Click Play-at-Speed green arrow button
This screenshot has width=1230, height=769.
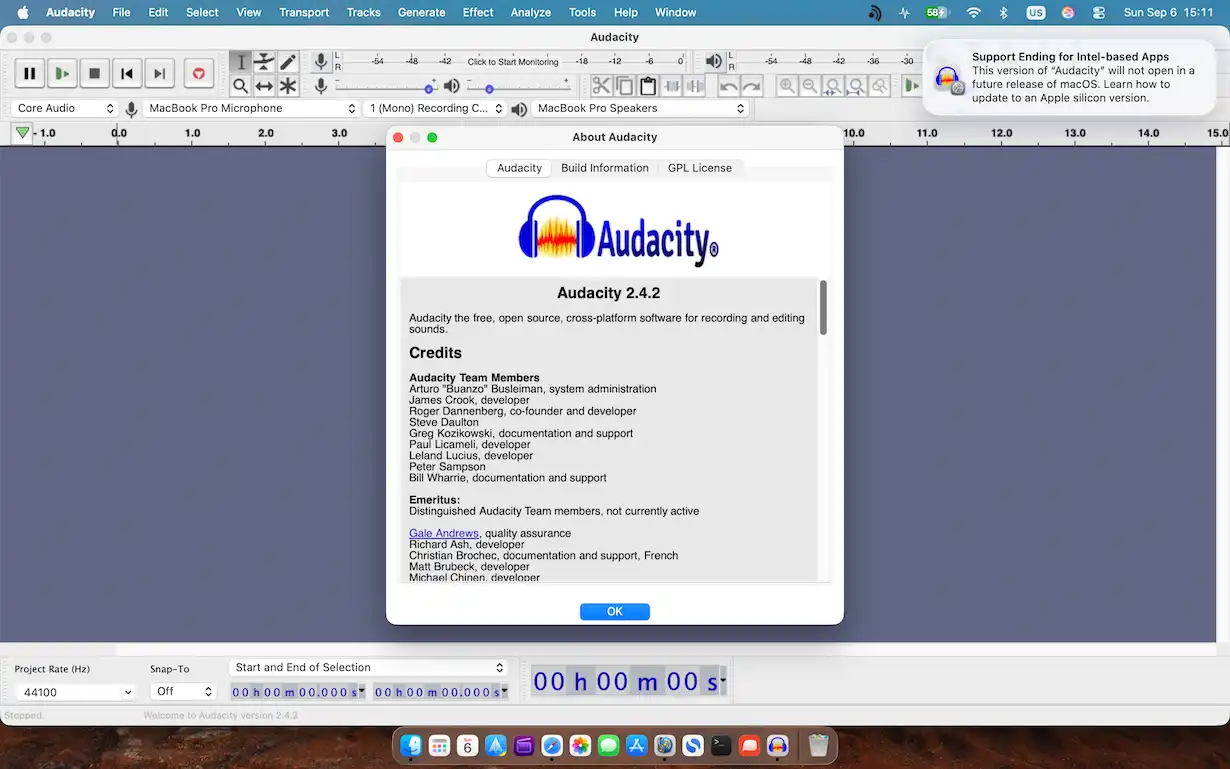(911, 86)
